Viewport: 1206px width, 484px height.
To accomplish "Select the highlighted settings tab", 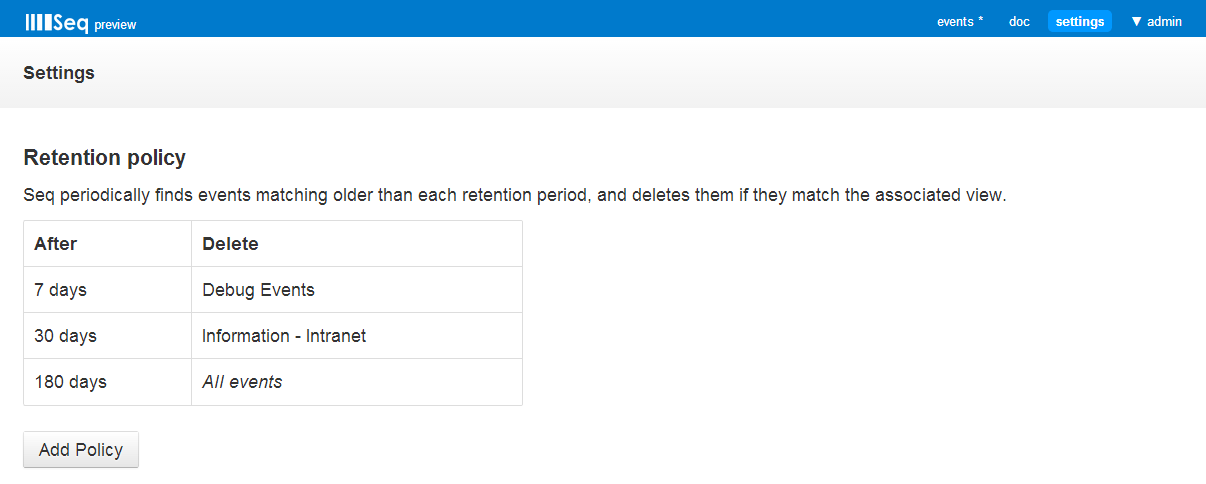I will coord(1080,21).
